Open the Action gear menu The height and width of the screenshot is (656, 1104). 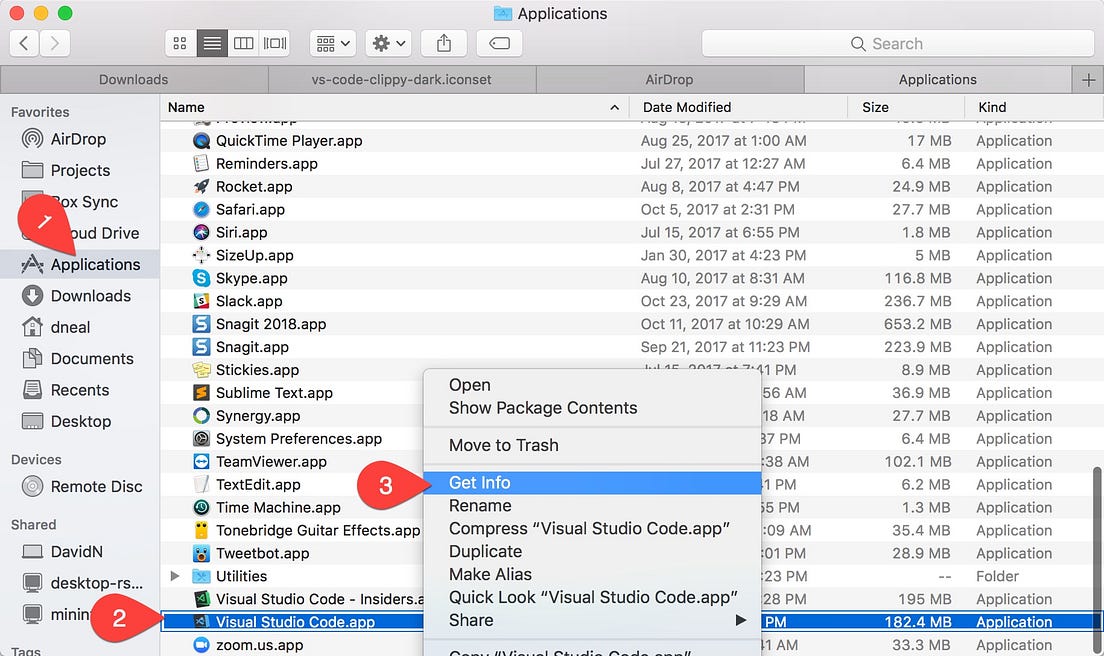point(388,43)
